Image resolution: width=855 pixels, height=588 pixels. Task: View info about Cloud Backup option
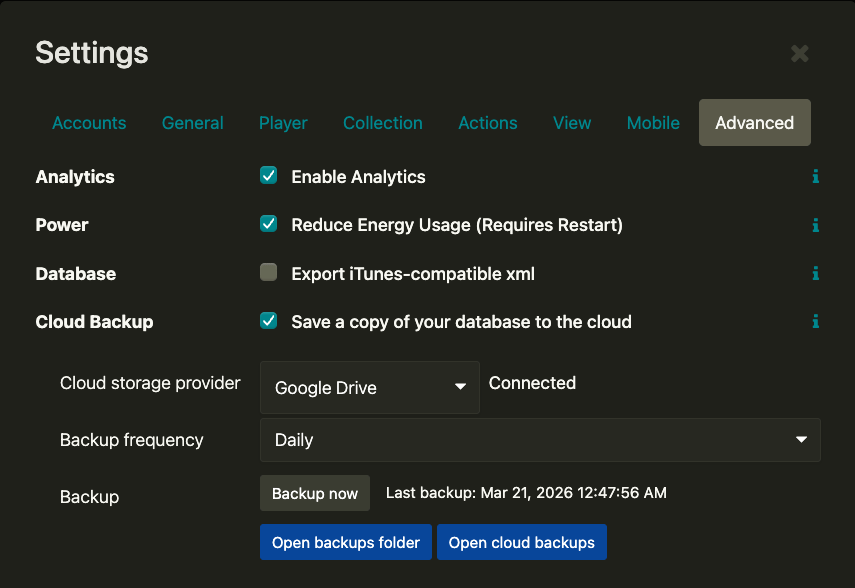[816, 321]
